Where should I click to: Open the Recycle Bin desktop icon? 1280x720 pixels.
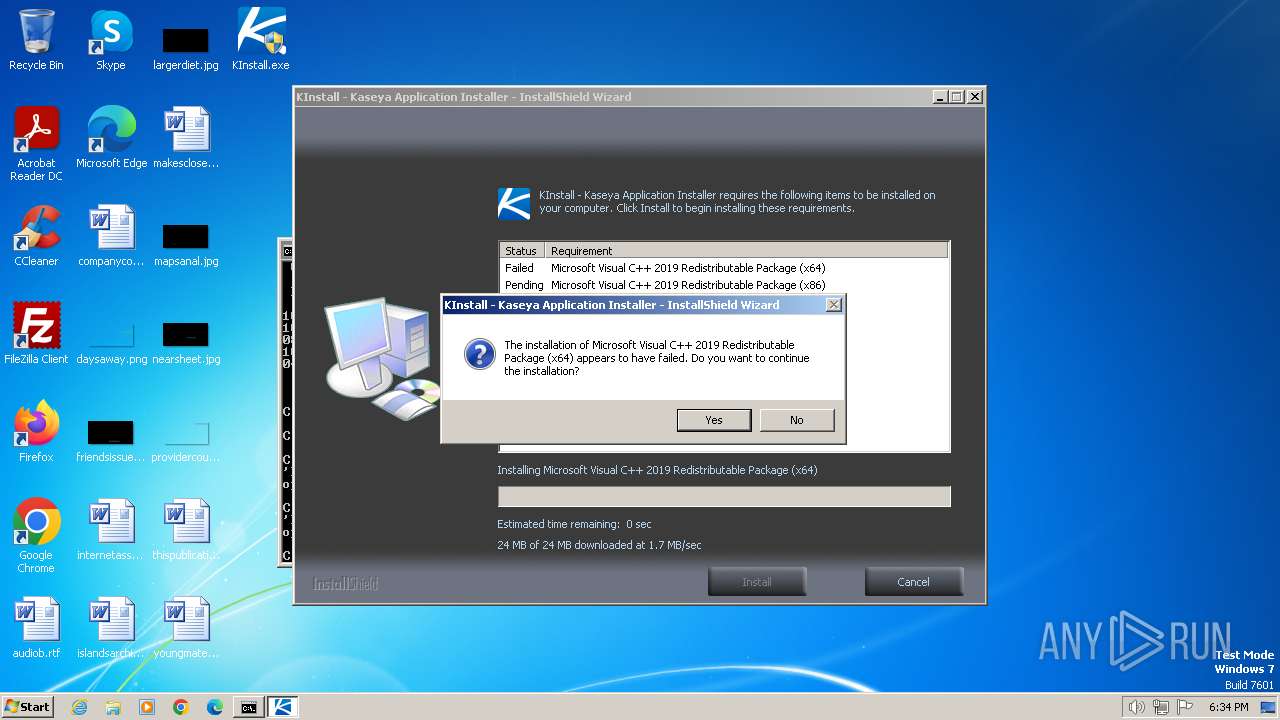[36, 40]
